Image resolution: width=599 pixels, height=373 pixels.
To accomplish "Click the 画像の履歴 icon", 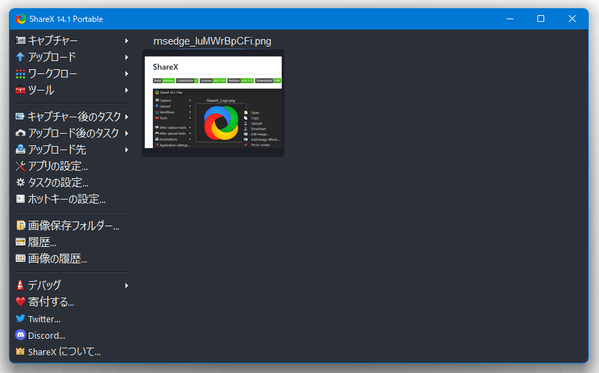I will (20, 259).
